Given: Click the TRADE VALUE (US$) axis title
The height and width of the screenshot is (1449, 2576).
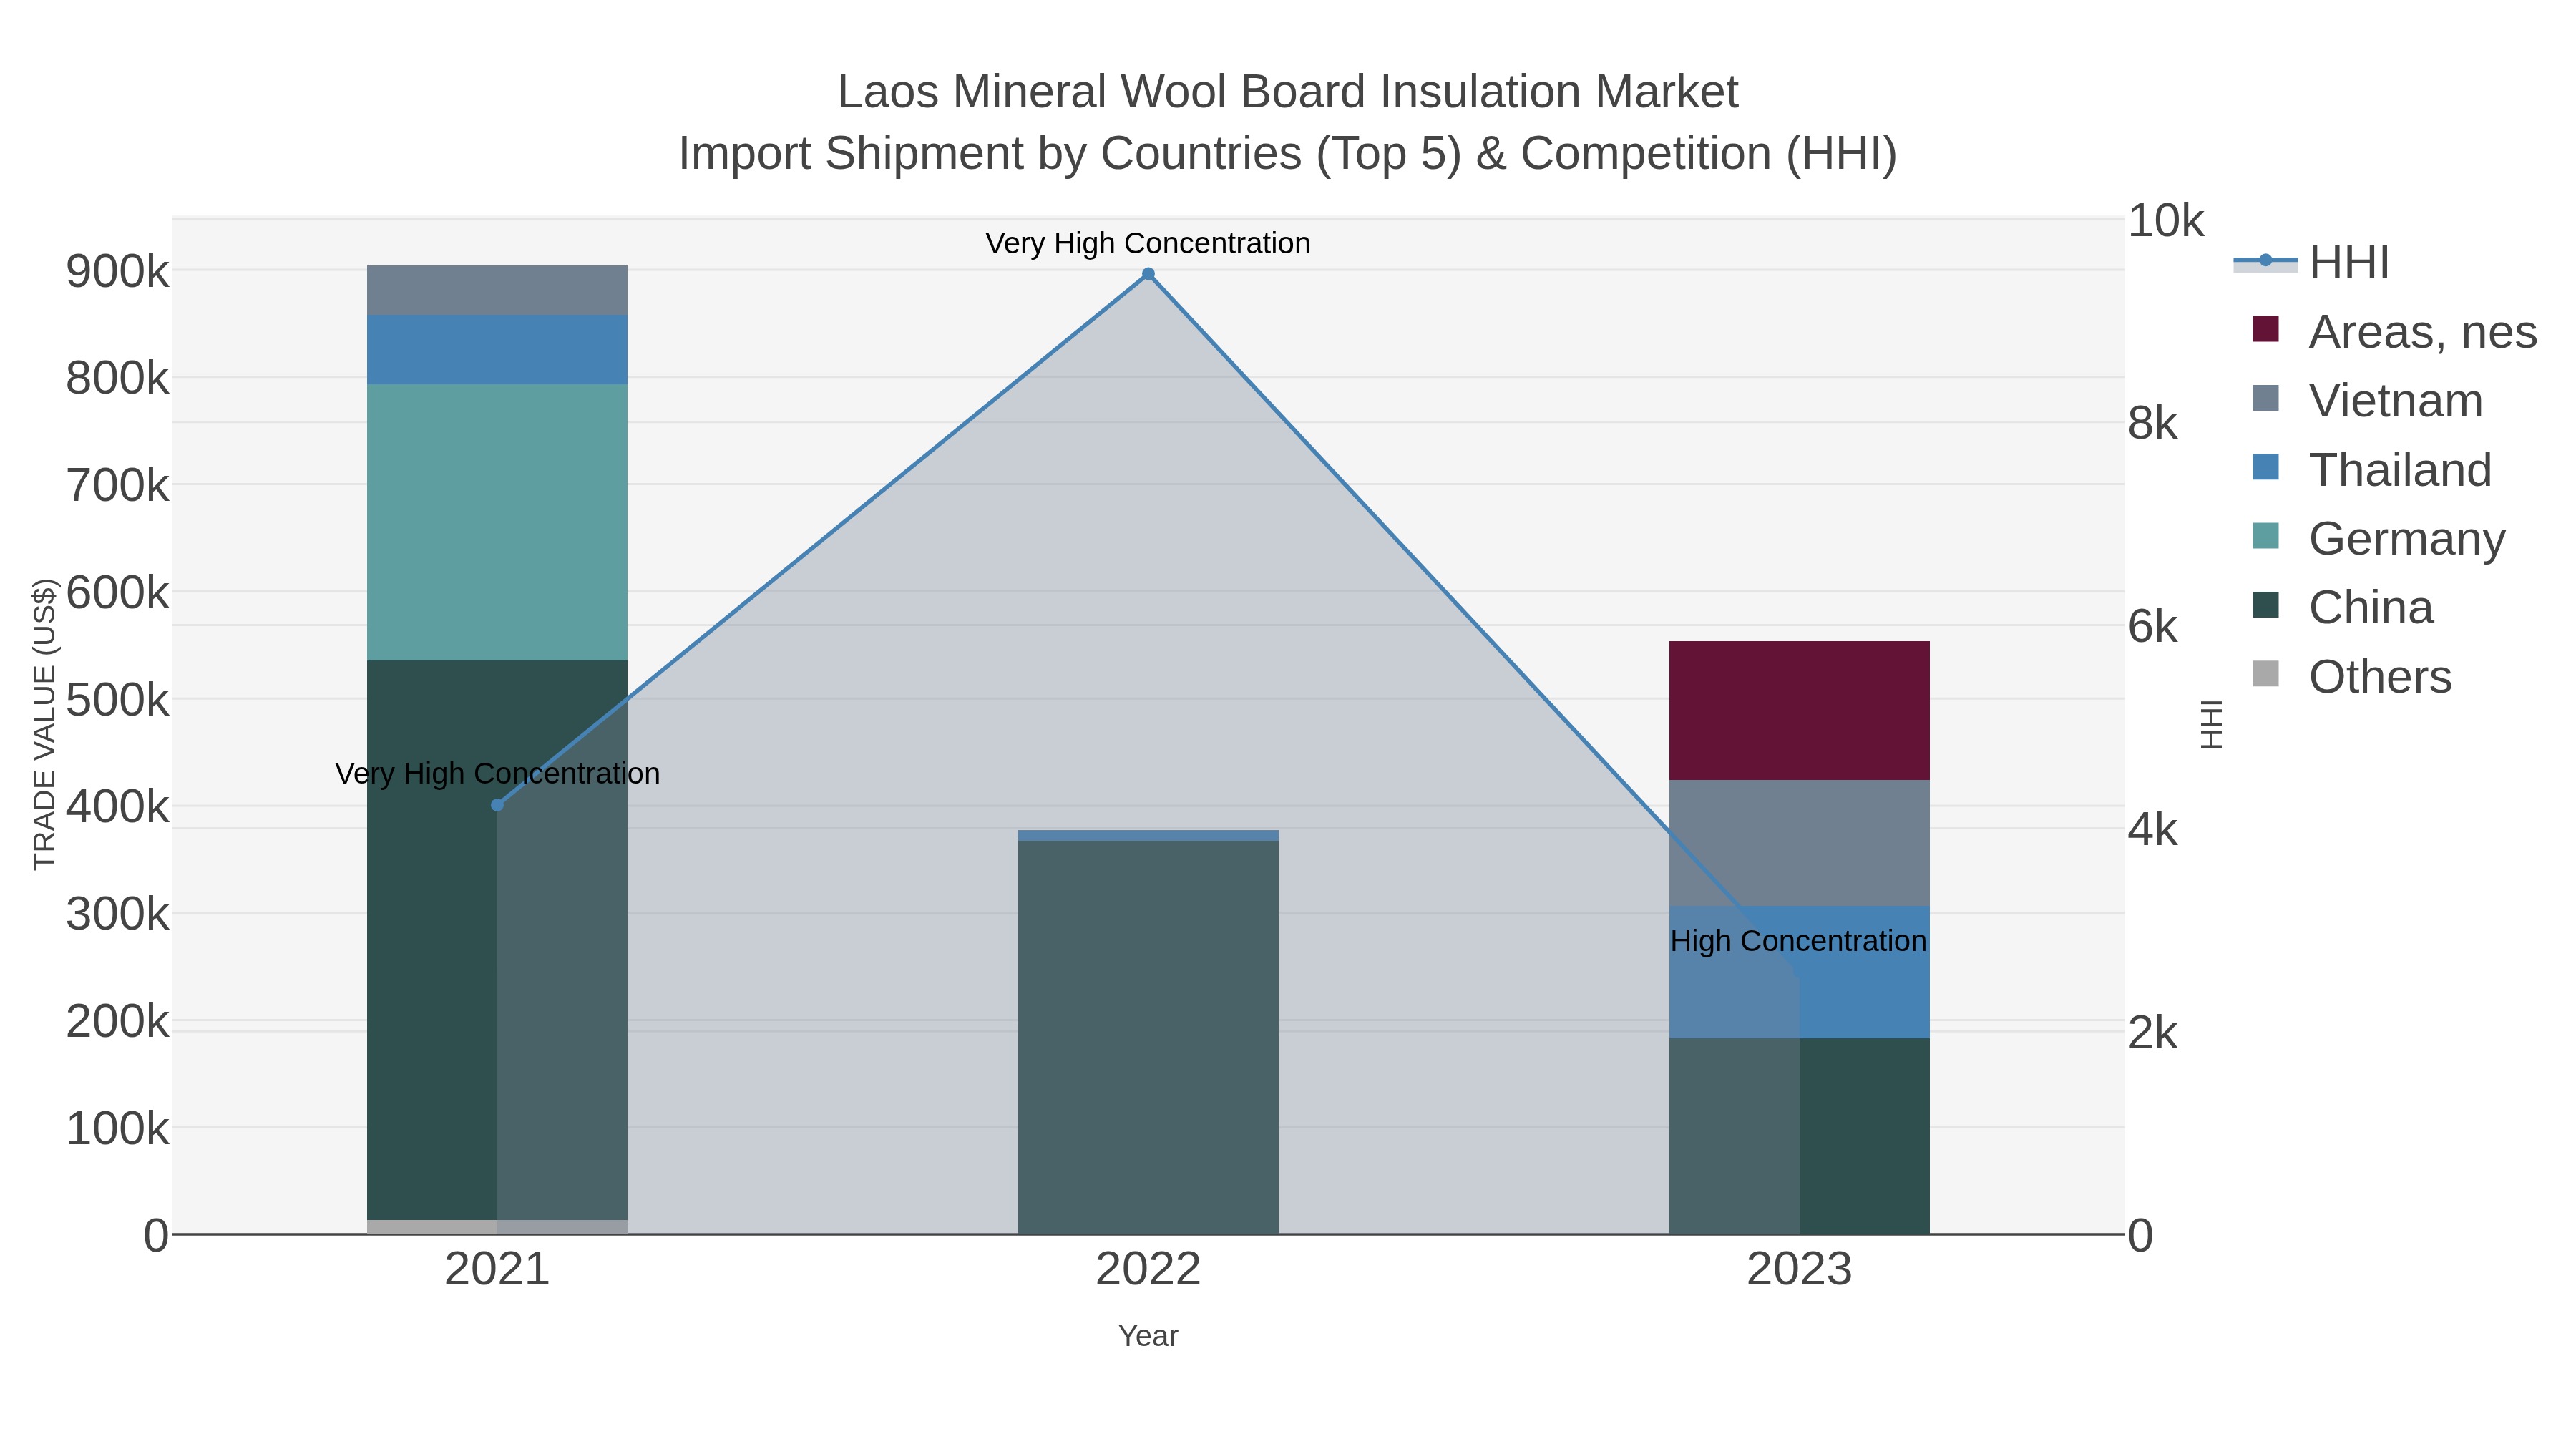Looking at the screenshot, I should coord(45,724).
